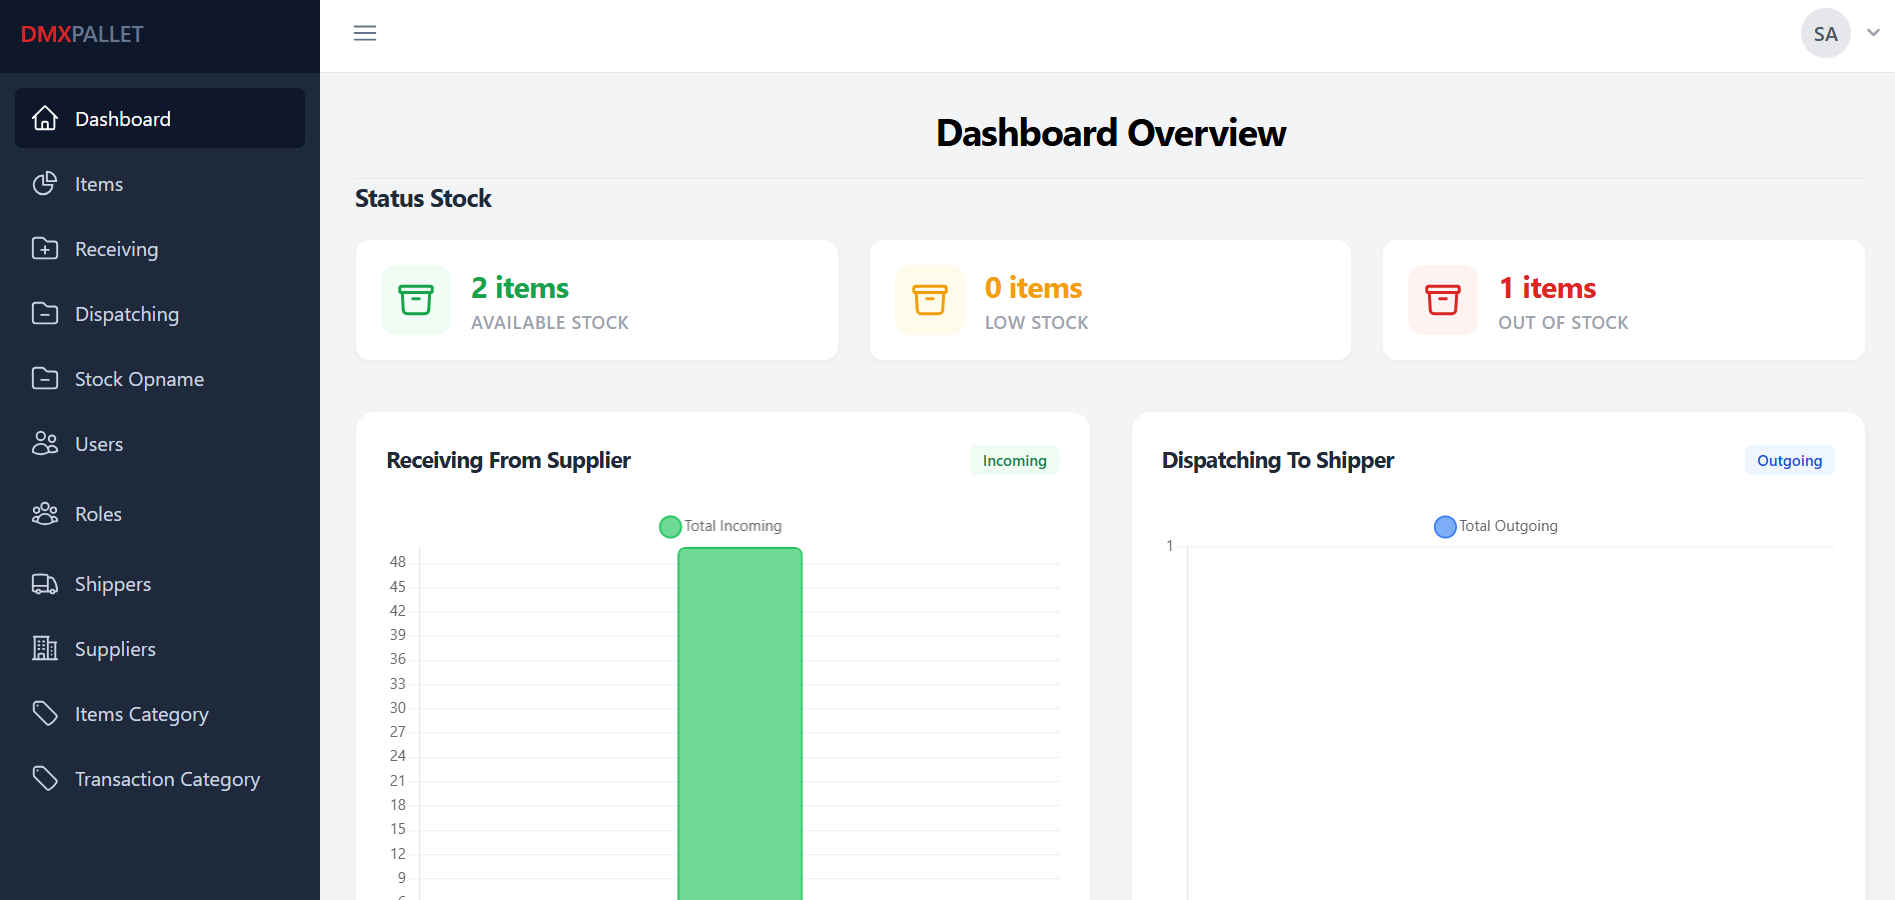1895x900 pixels.
Task: Click the red Out of Stock box icon
Action: coord(1443,300)
